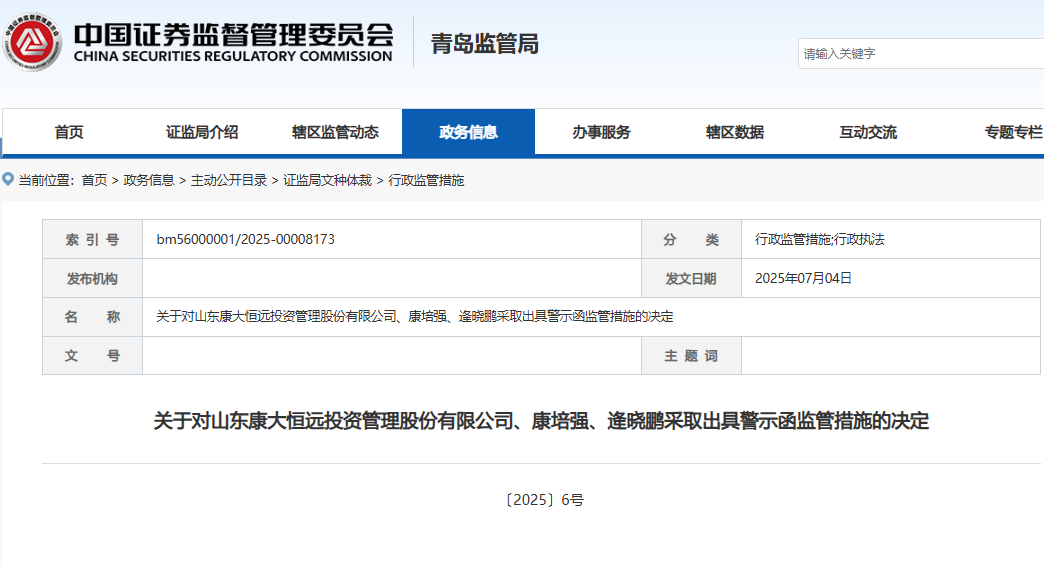Click the 文号 label cell

93,356
